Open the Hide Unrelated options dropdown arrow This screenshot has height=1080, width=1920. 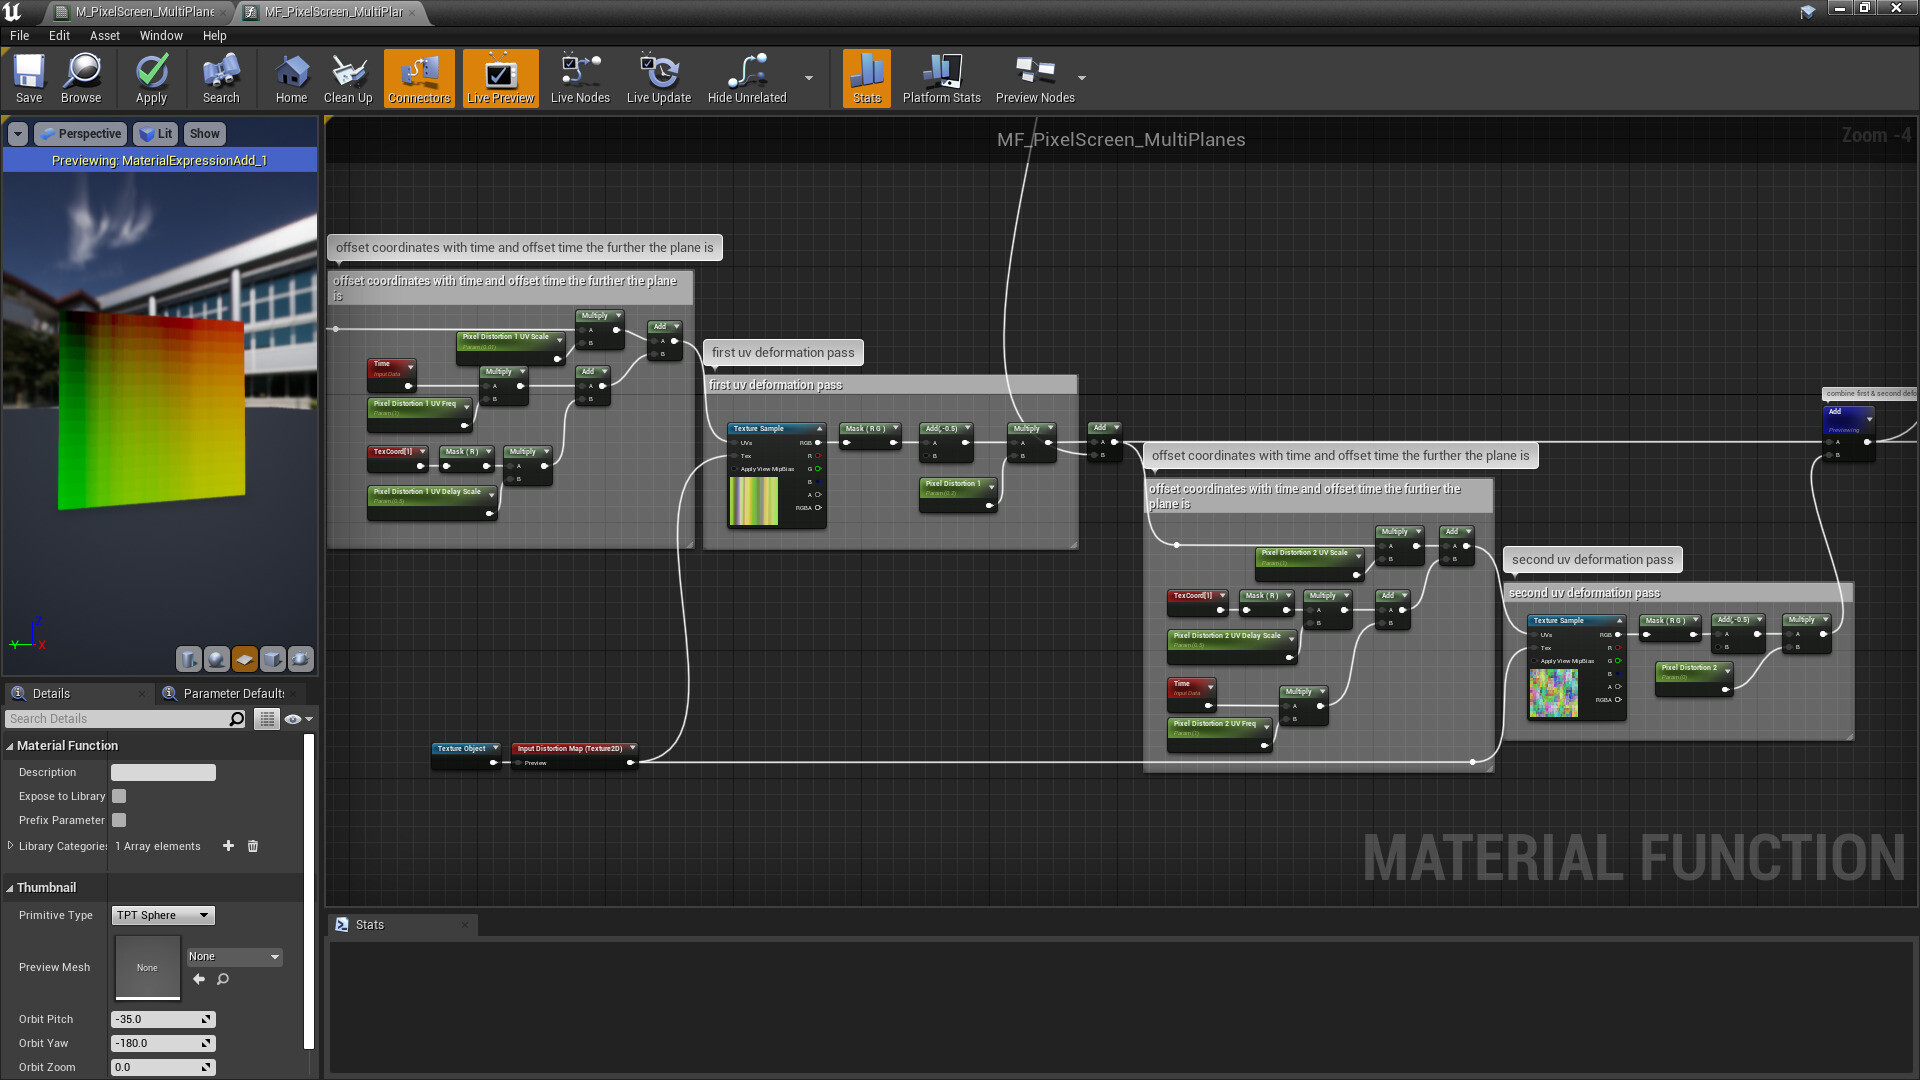tap(807, 78)
